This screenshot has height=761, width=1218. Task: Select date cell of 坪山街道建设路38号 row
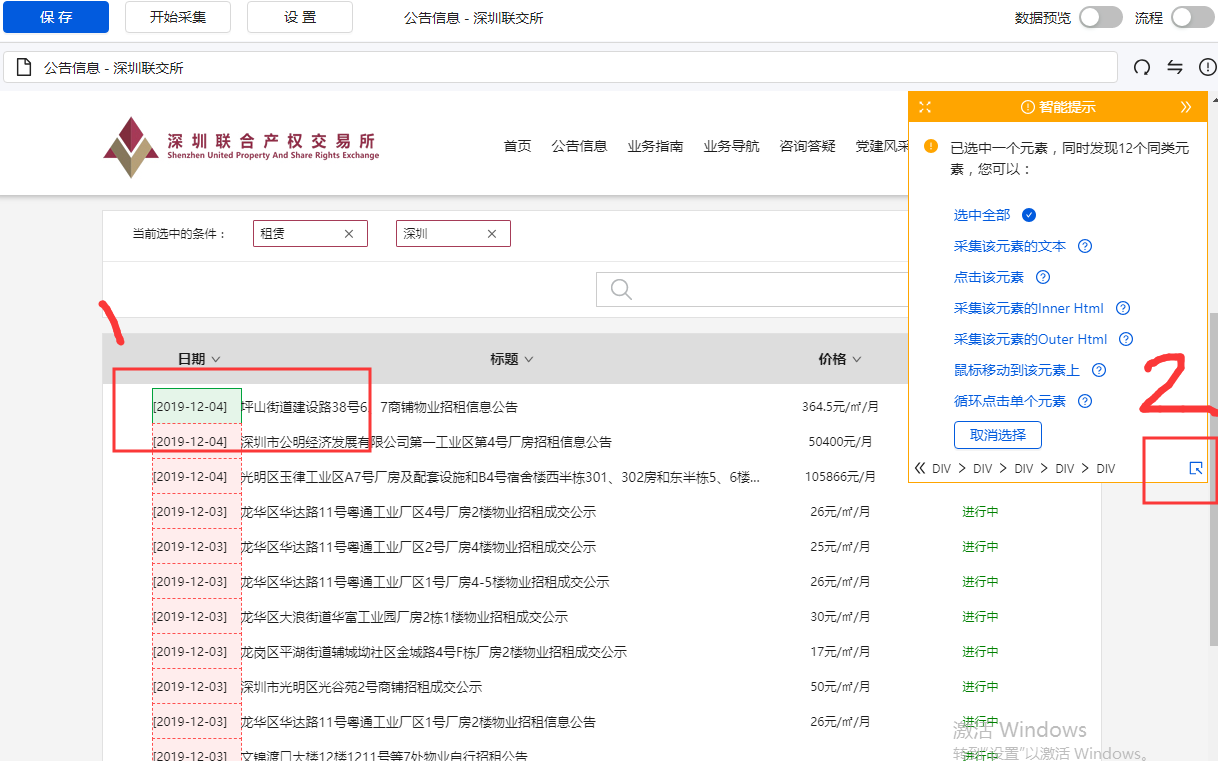tap(196, 406)
